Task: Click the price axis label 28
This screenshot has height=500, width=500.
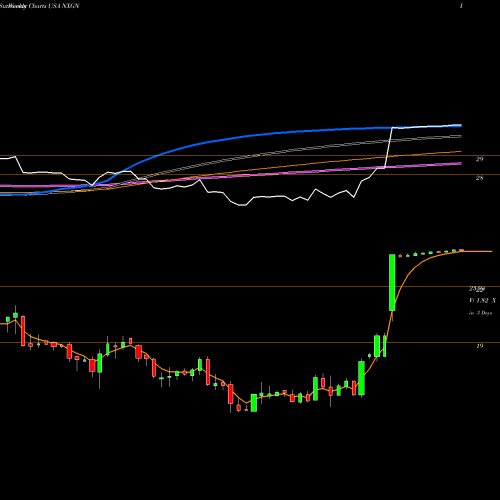Action: 479,178
